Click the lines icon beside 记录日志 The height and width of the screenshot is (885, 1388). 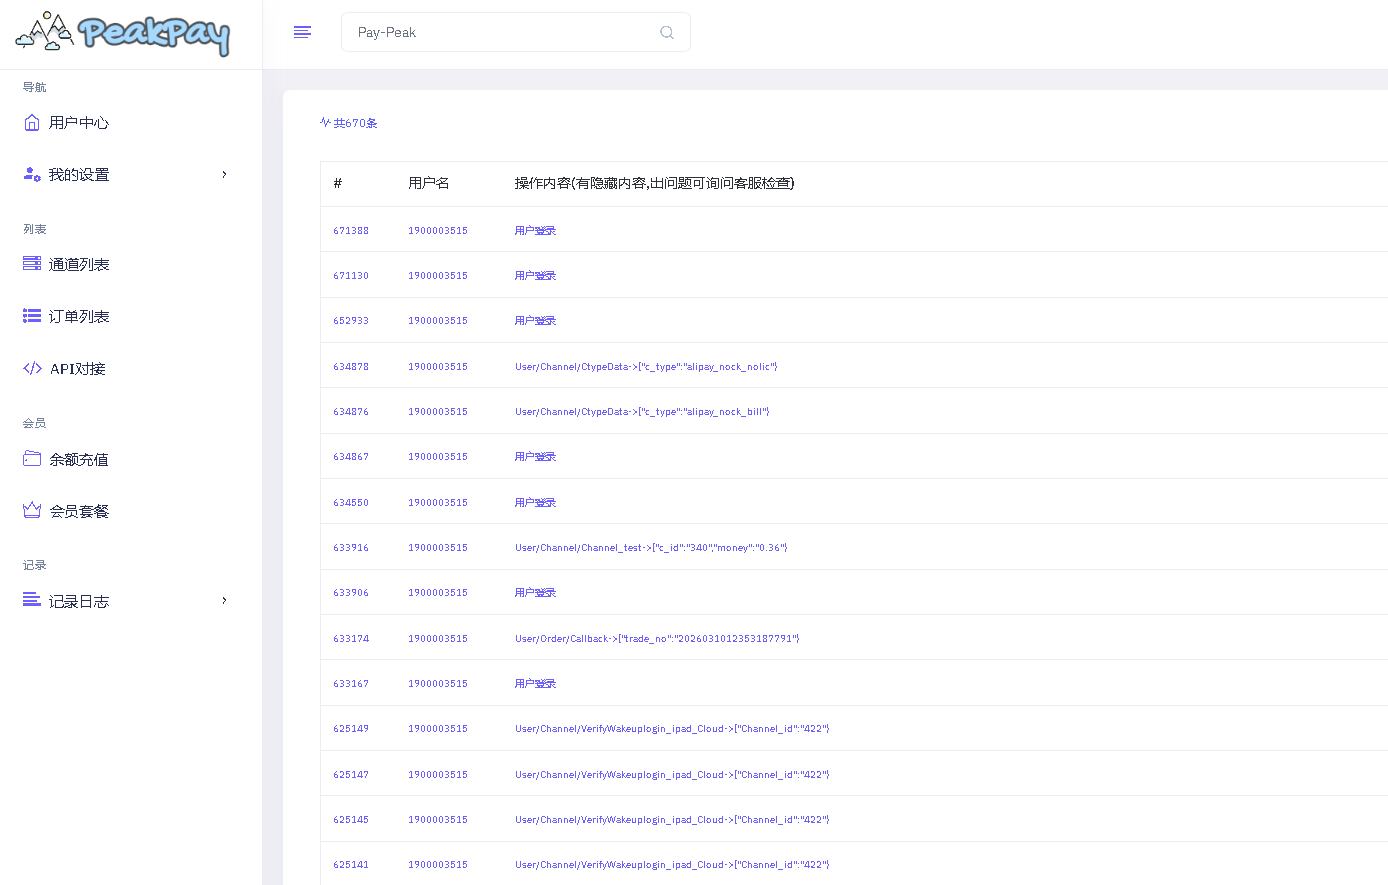[32, 600]
